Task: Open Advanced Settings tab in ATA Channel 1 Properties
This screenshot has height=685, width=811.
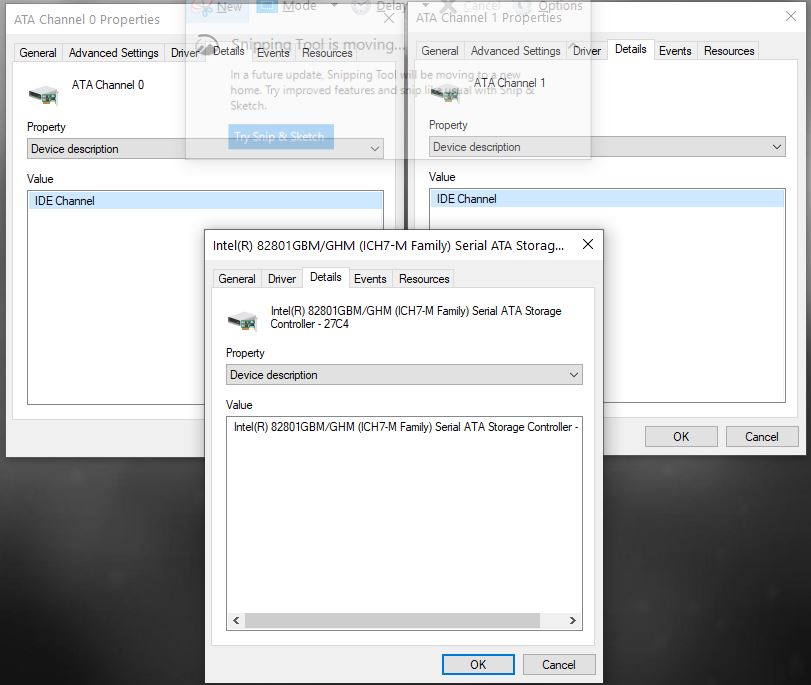Action: tap(515, 51)
